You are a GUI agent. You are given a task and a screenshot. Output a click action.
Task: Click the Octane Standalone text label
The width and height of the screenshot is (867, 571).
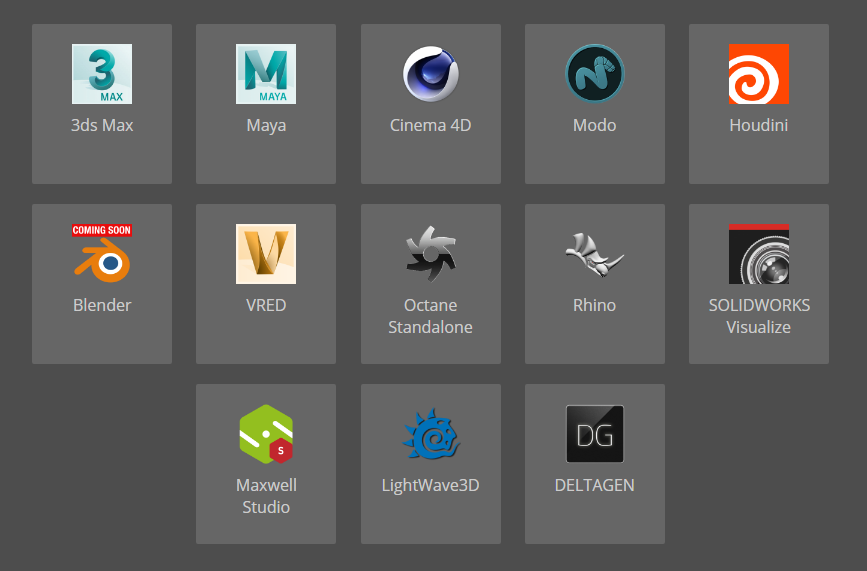pos(430,316)
